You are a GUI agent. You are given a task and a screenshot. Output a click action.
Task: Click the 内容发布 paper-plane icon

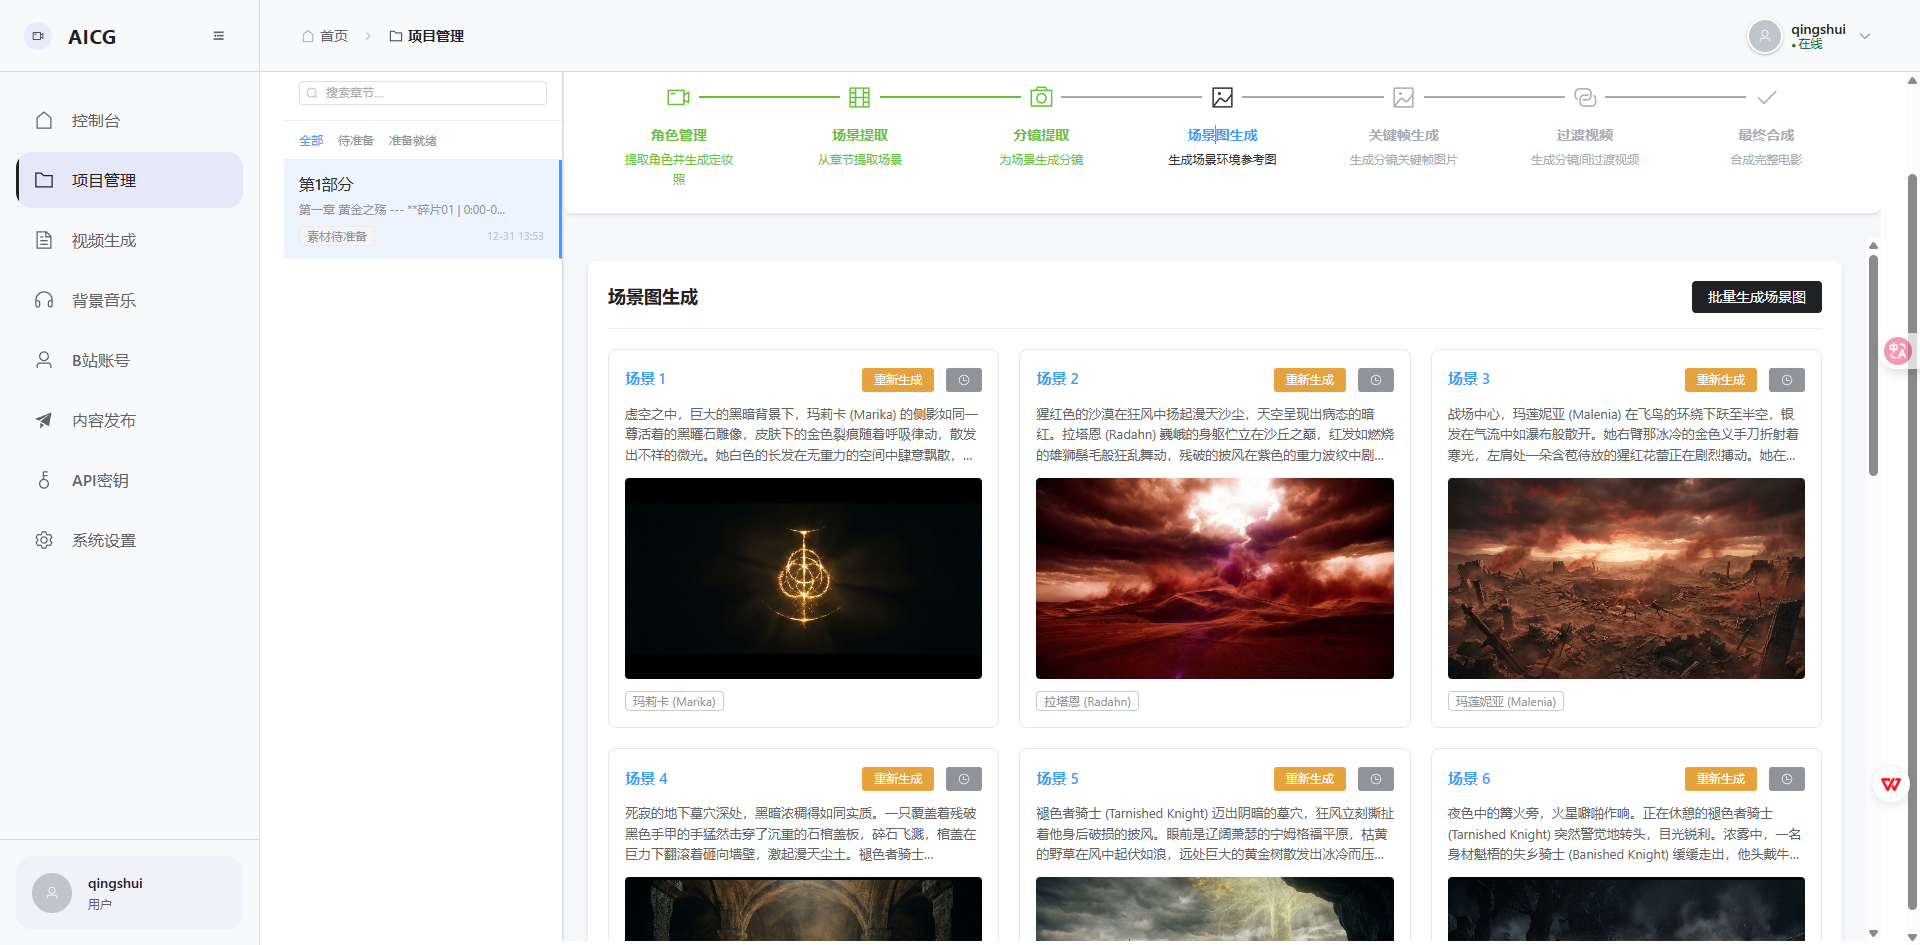[x=44, y=420]
